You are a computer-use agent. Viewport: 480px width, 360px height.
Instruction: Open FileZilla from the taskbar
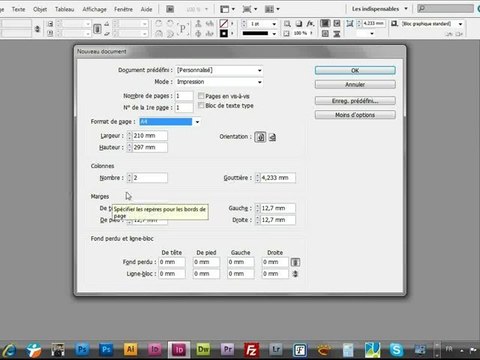(x=251, y=350)
